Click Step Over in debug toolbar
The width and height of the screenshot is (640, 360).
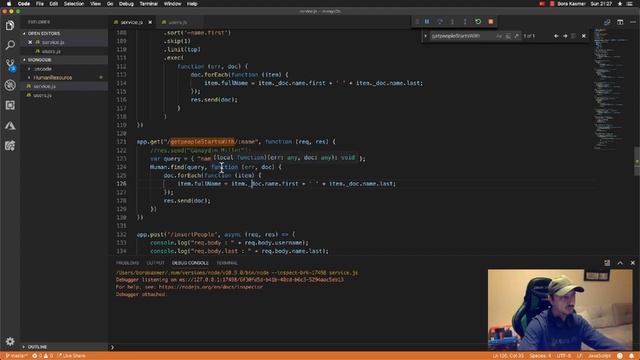(x=440, y=22)
